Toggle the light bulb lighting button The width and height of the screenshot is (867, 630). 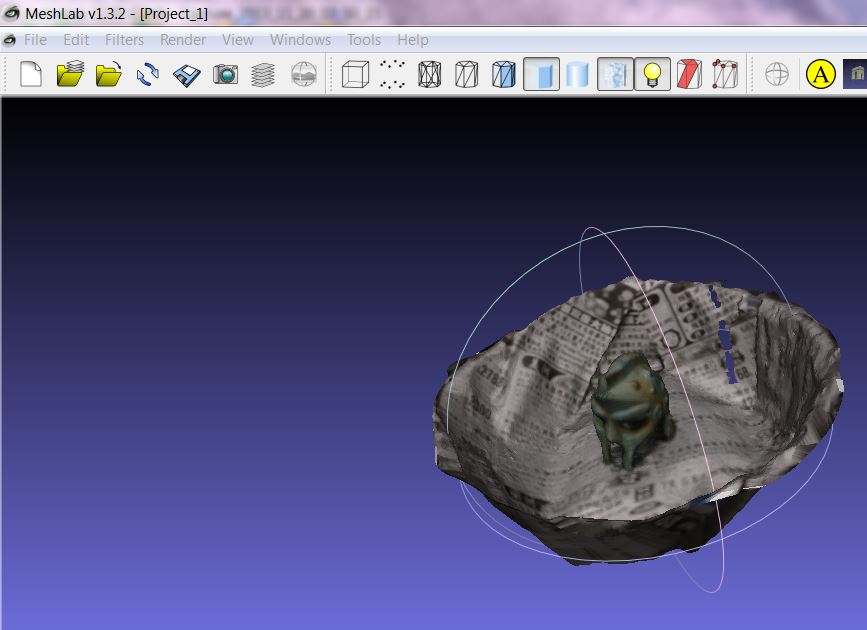pos(652,74)
